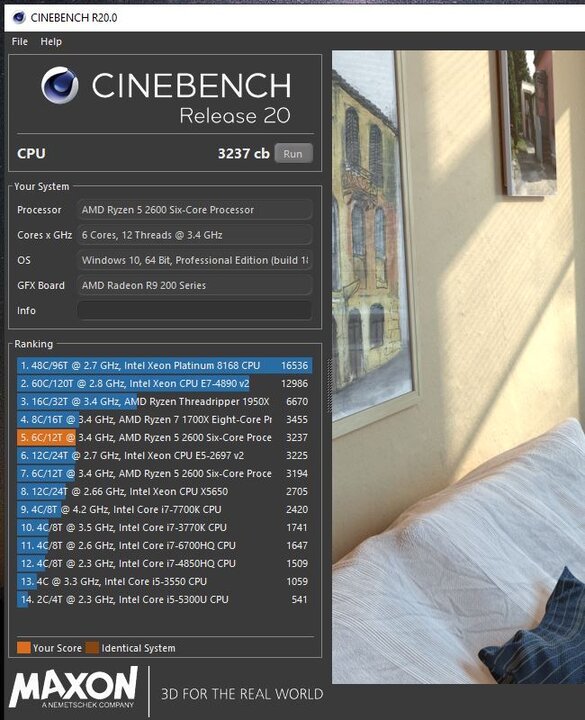Click the panel splitter grip beside the ranking
Screen dimensions: 585x720
pos(329,386)
